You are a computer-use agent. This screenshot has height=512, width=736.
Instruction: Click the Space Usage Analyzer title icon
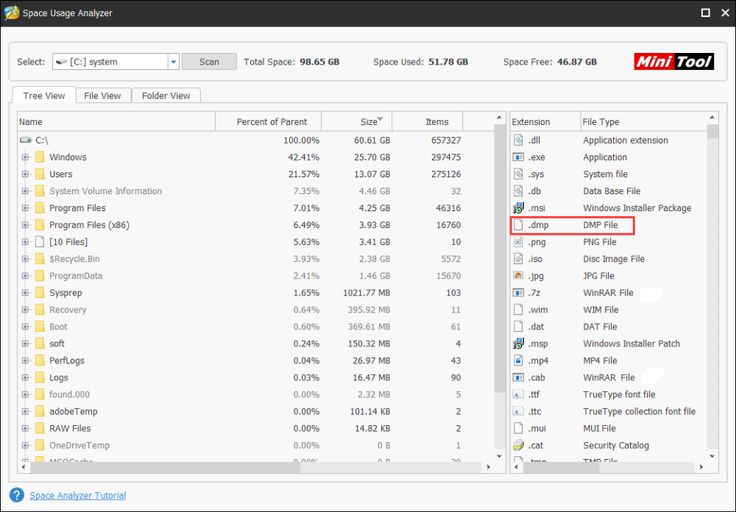[x=11, y=13]
